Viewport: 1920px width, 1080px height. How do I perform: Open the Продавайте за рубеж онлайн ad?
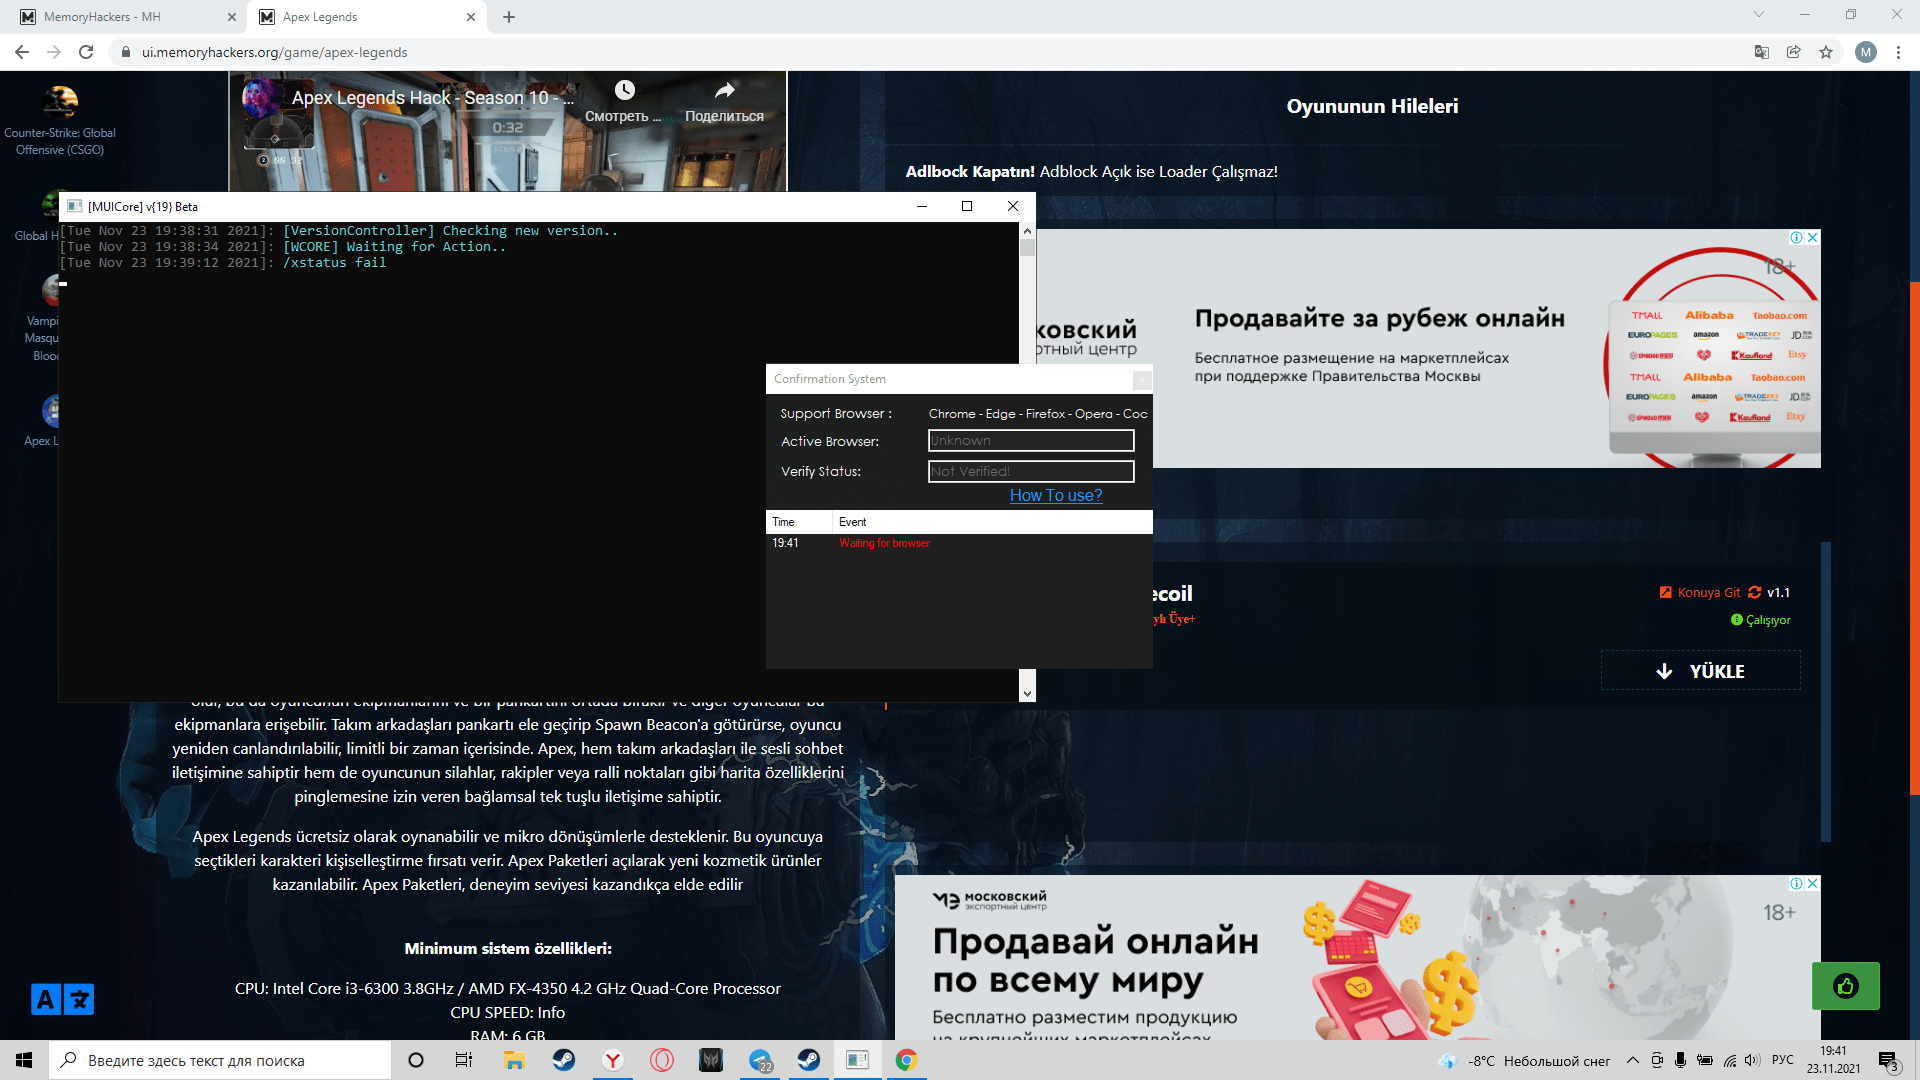pyautogui.click(x=1380, y=318)
